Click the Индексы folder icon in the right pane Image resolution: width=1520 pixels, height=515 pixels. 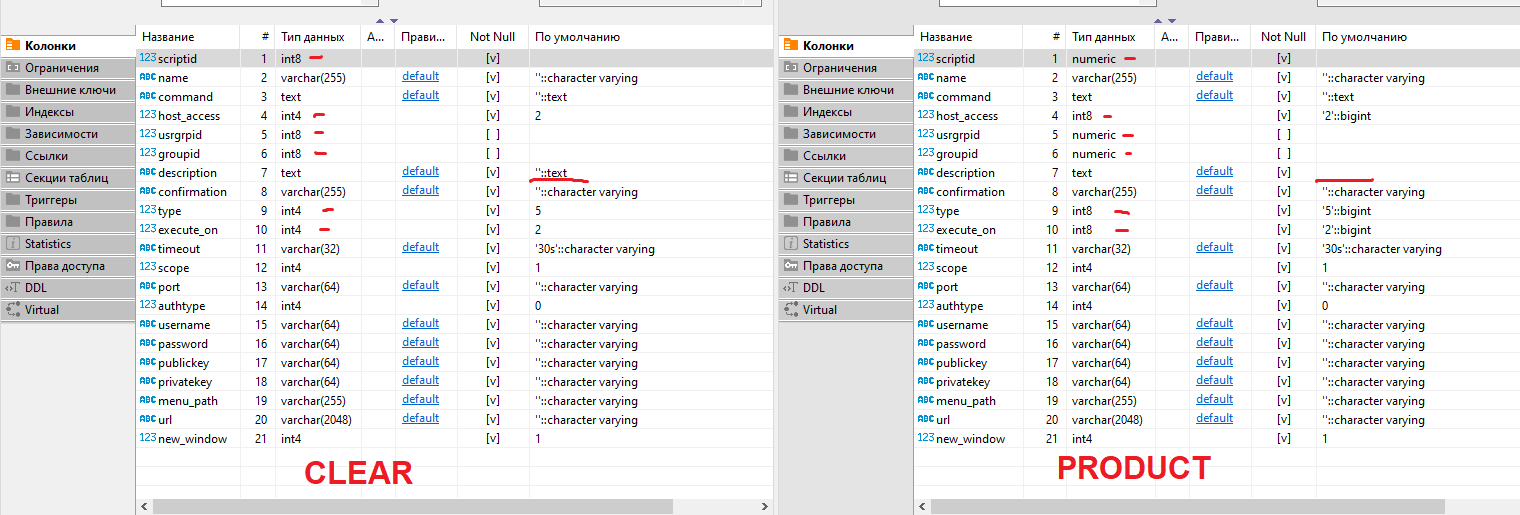[791, 112]
